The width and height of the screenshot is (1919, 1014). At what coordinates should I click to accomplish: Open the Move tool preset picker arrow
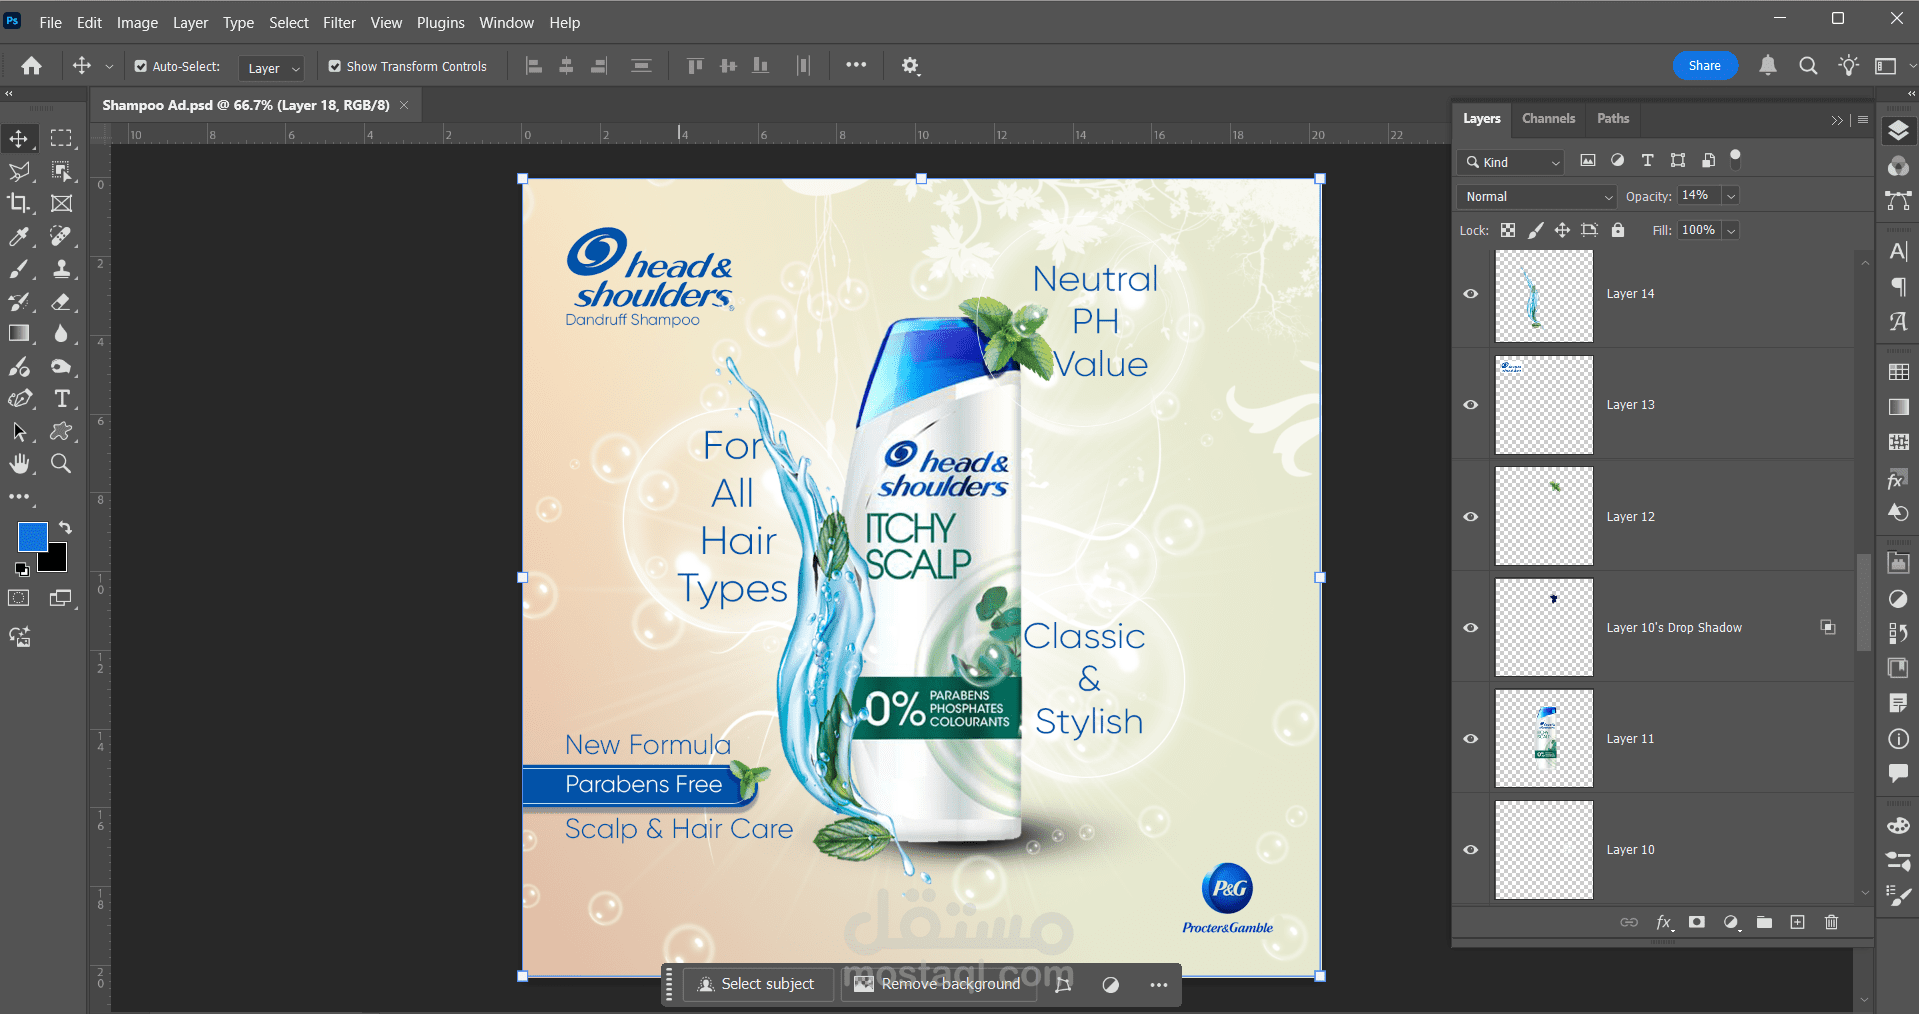(109, 67)
